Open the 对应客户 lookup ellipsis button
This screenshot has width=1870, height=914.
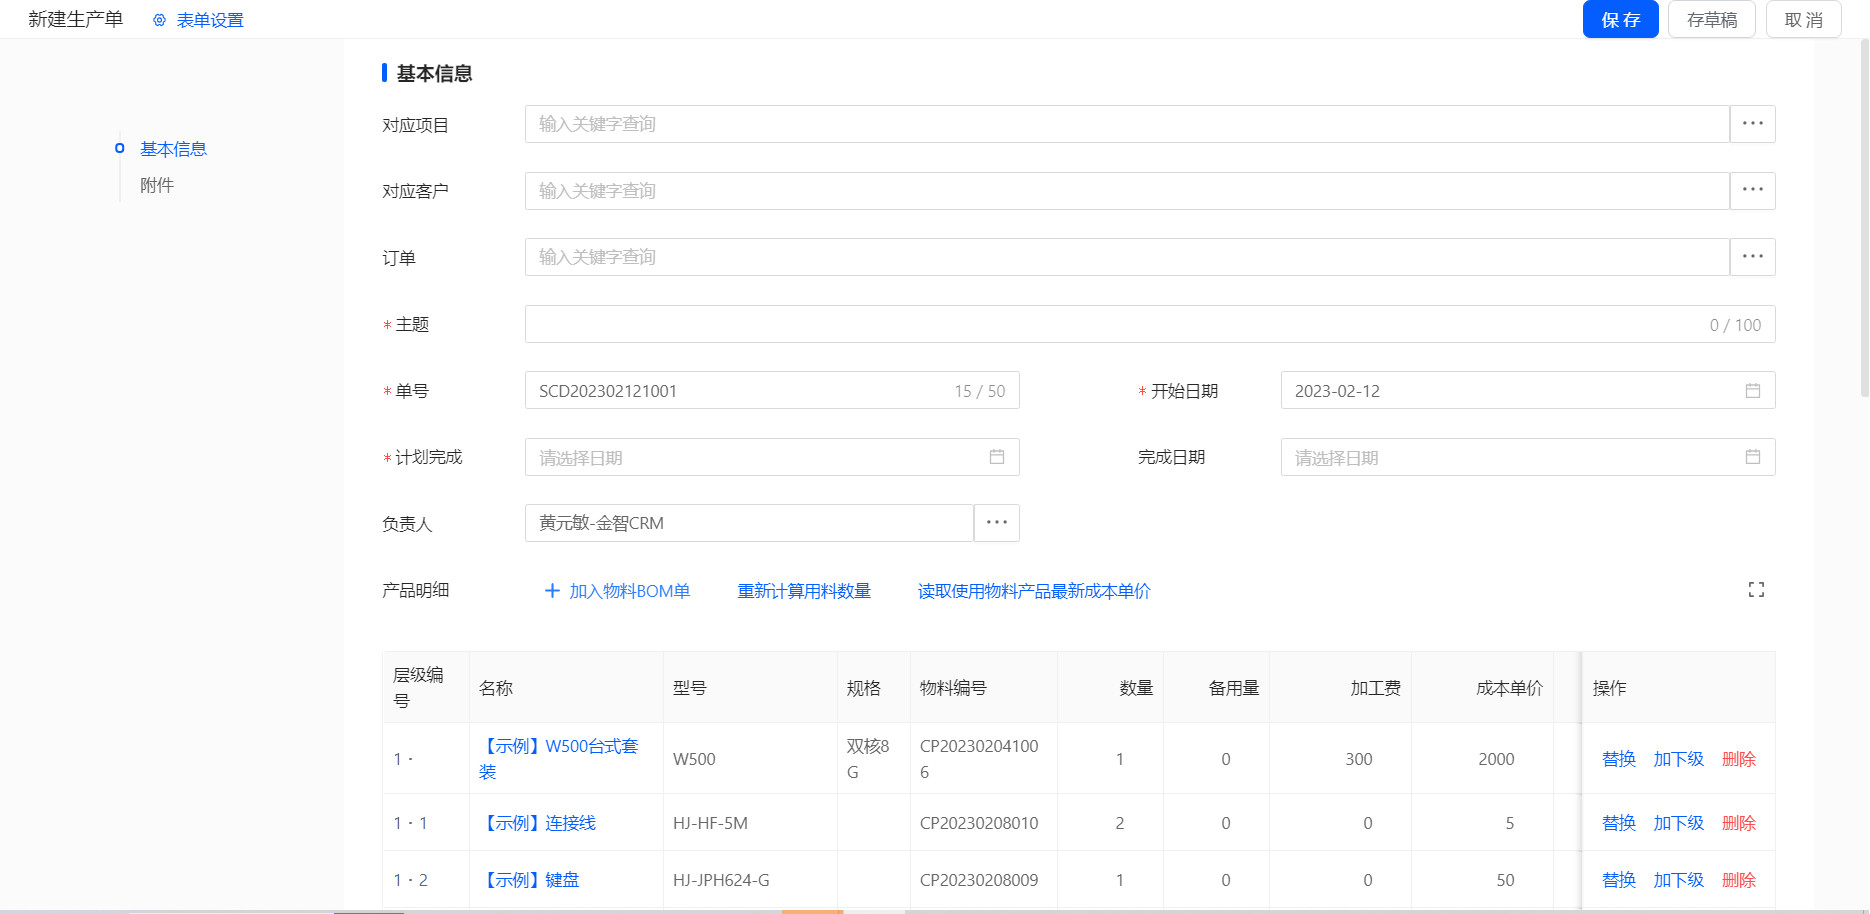tap(1752, 191)
